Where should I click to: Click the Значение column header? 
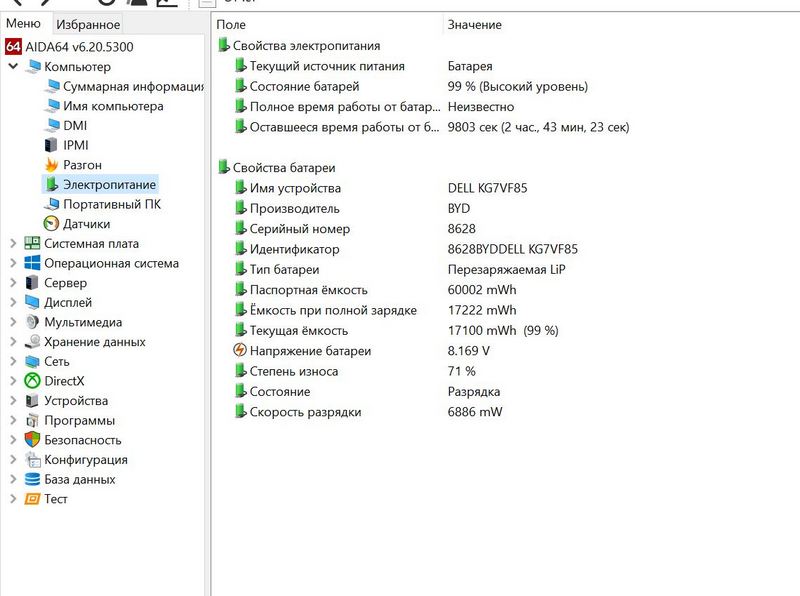[x=474, y=24]
